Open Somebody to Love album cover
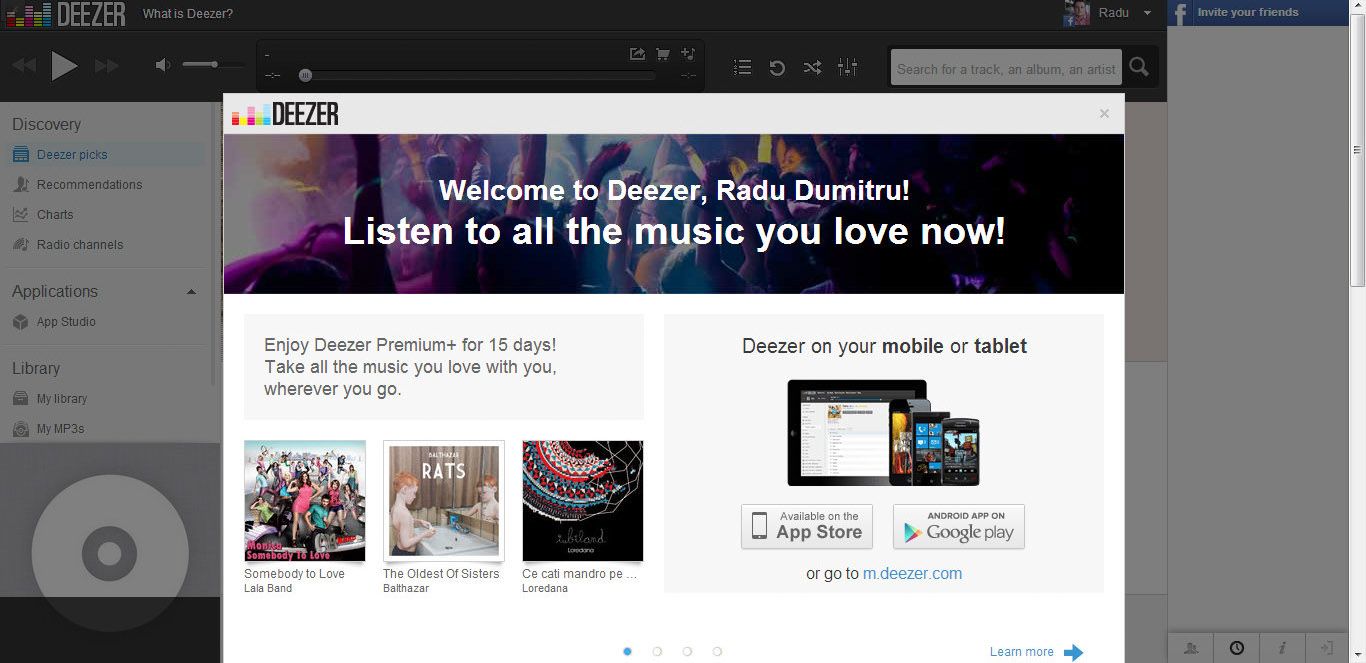 tap(305, 501)
